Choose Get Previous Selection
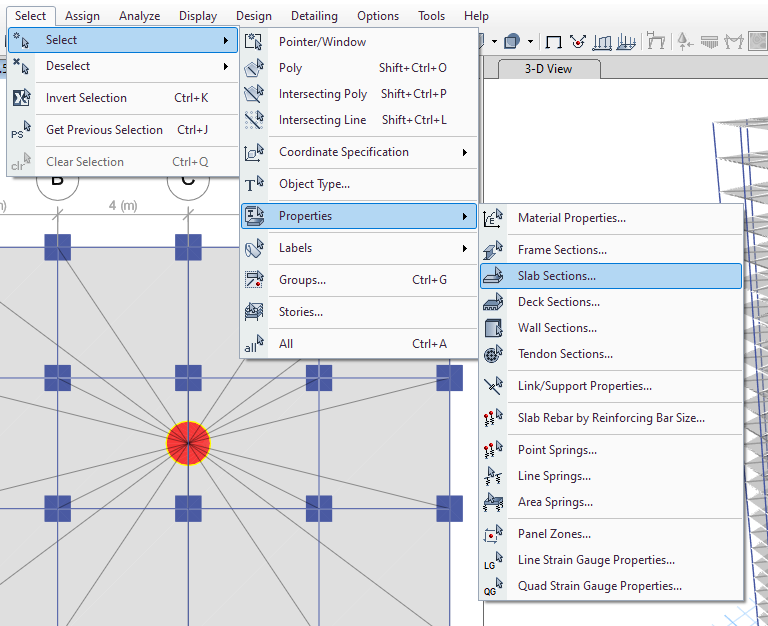 pos(104,130)
